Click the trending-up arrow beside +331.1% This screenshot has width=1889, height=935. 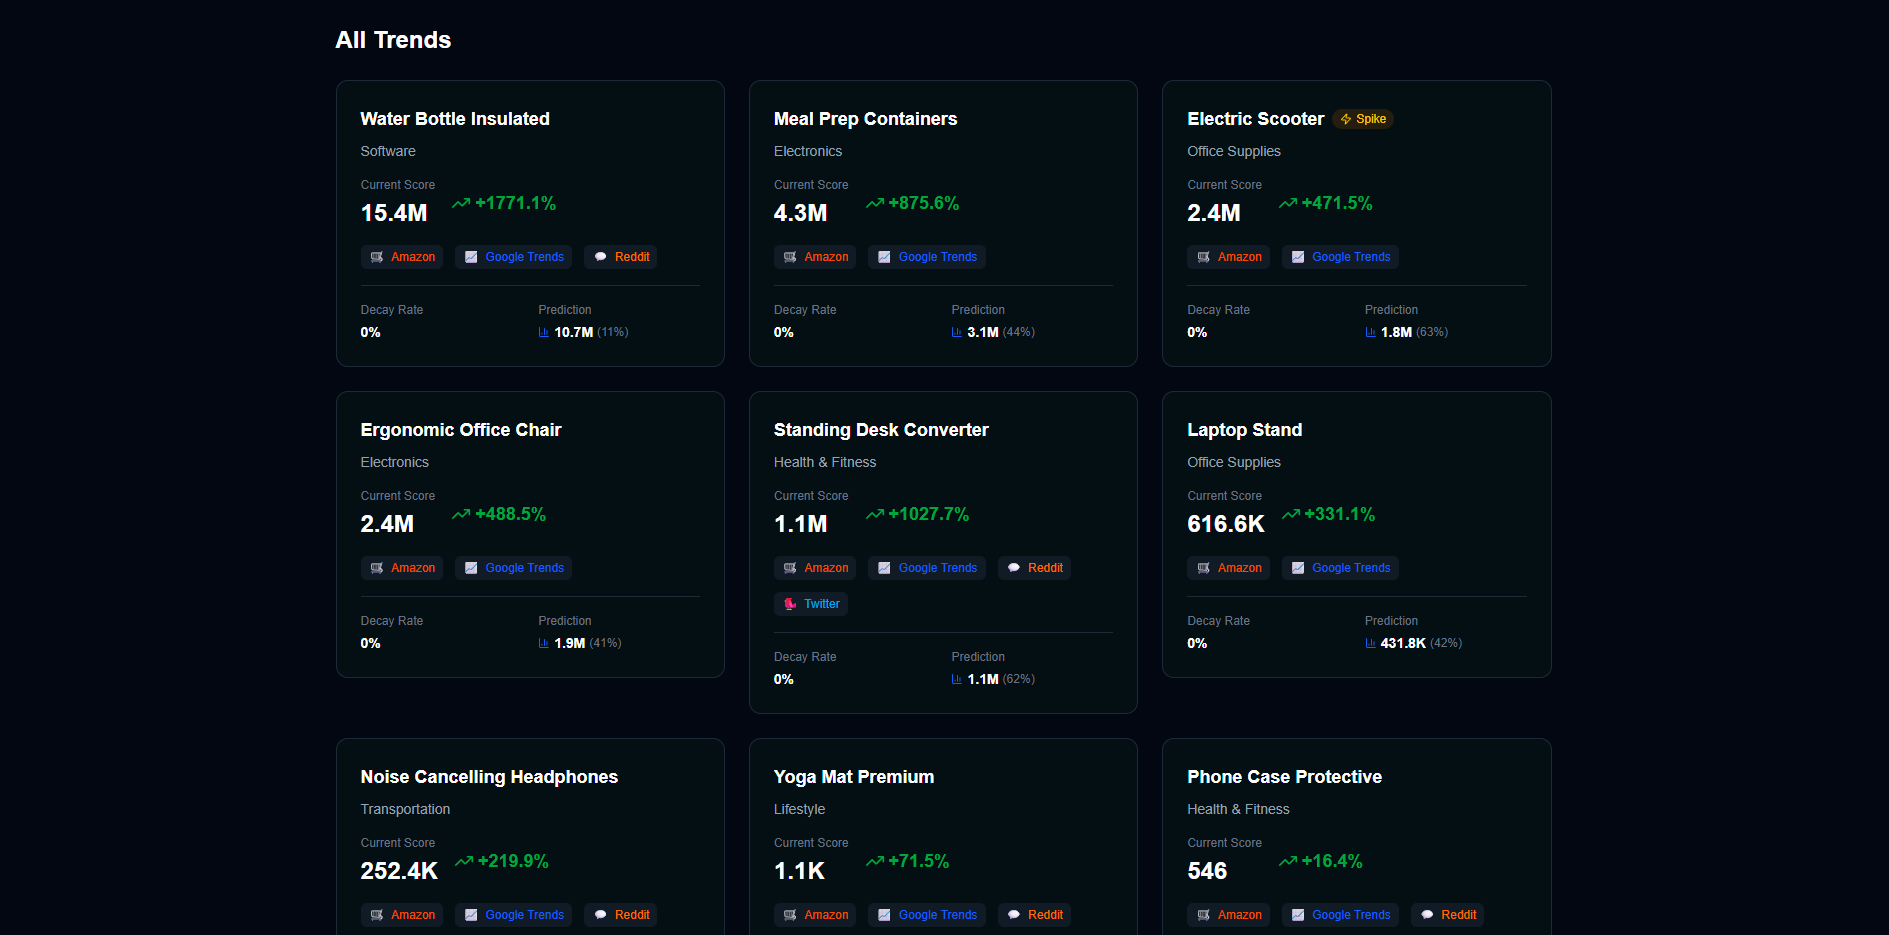click(x=1291, y=514)
